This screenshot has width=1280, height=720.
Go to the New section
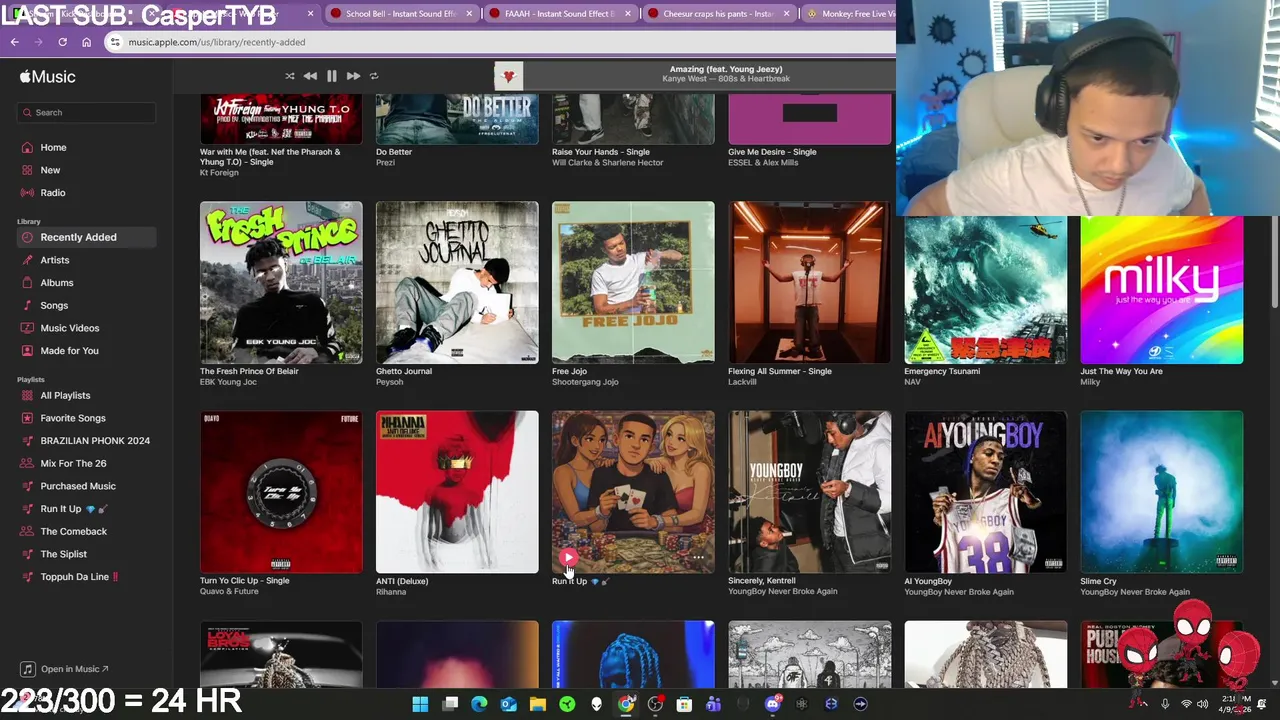pos(50,170)
